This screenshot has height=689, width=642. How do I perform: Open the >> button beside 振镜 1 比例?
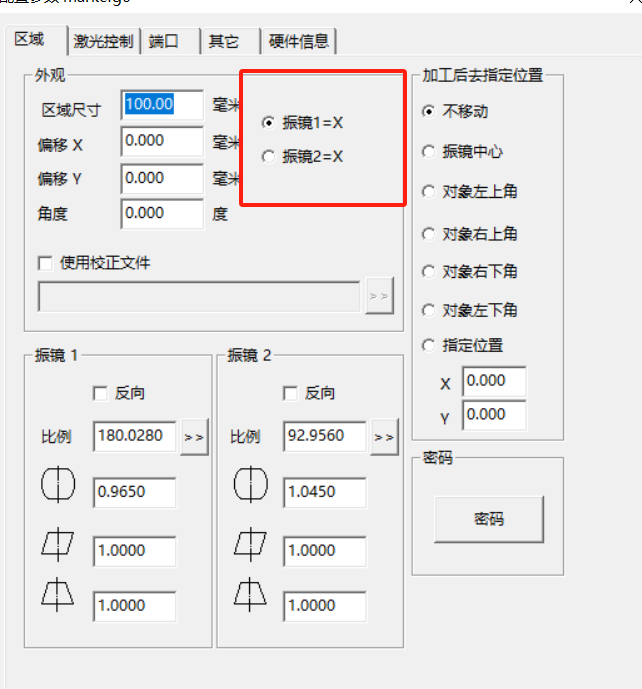click(x=194, y=437)
